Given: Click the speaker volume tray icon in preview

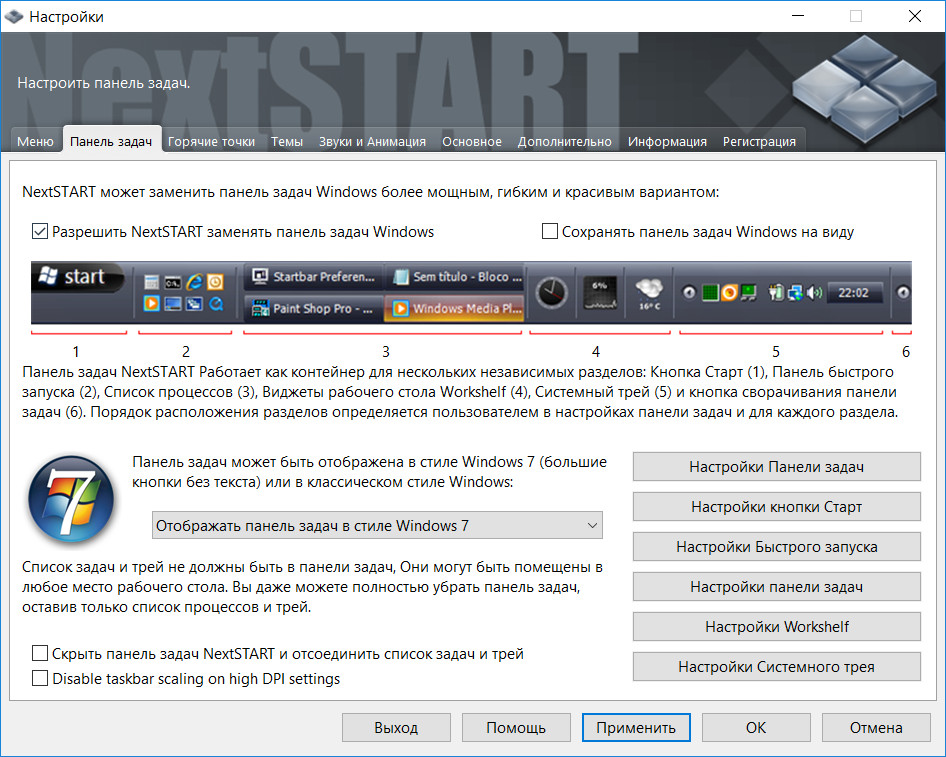Looking at the screenshot, I should coord(814,293).
